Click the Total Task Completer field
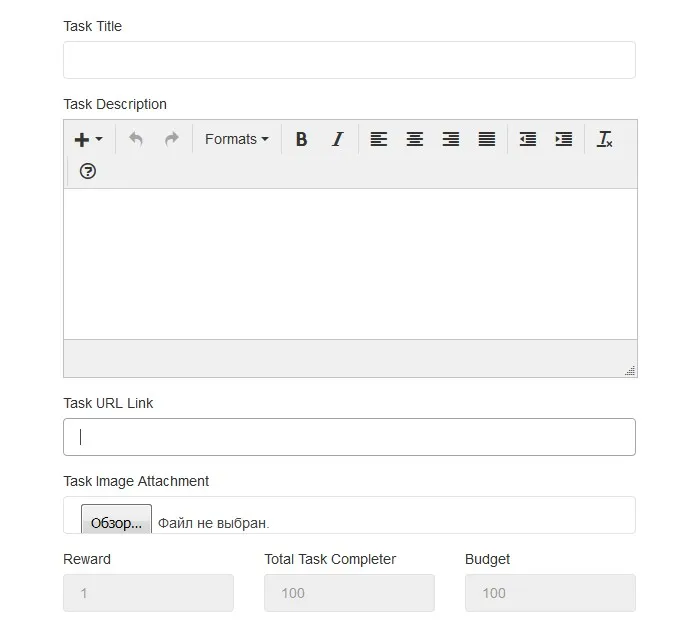 [x=349, y=593]
